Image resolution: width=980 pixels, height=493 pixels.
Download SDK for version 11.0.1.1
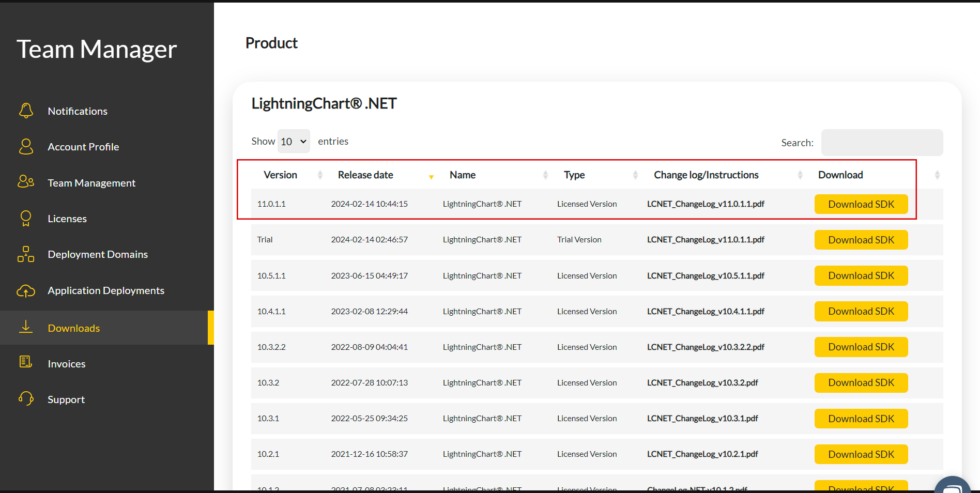coord(861,204)
